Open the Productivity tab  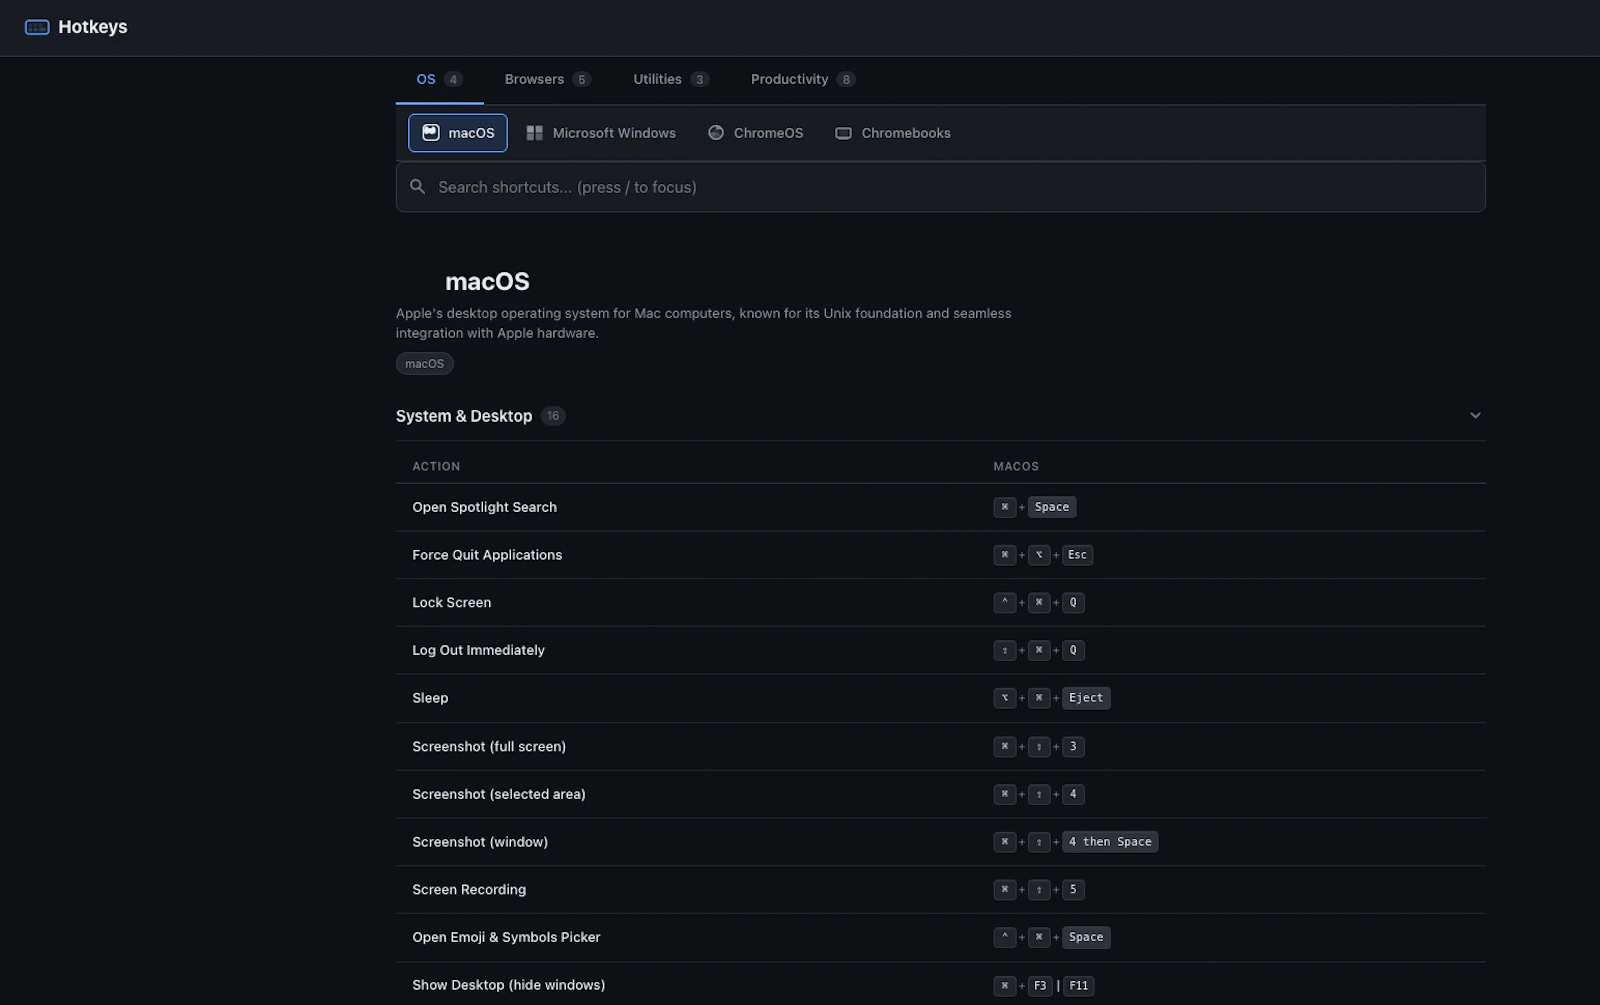[x=802, y=79]
